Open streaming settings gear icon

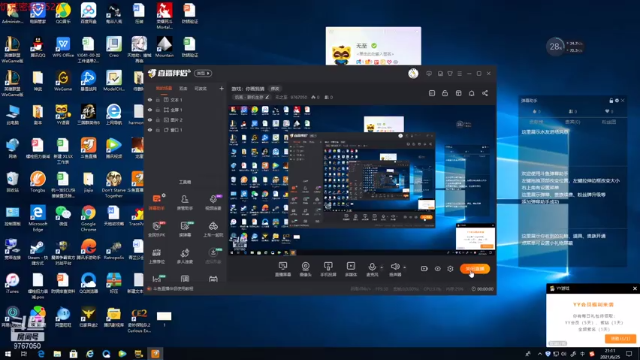pyautogui.click(x=450, y=269)
